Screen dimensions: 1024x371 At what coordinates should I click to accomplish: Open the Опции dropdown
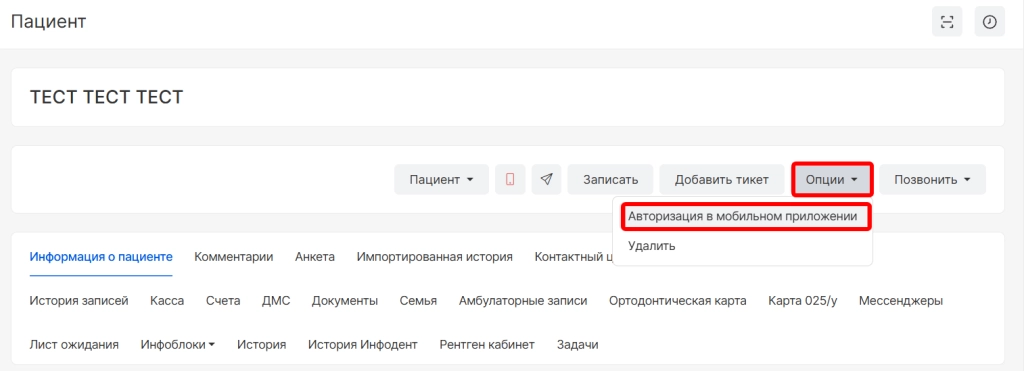tap(832, 179)
